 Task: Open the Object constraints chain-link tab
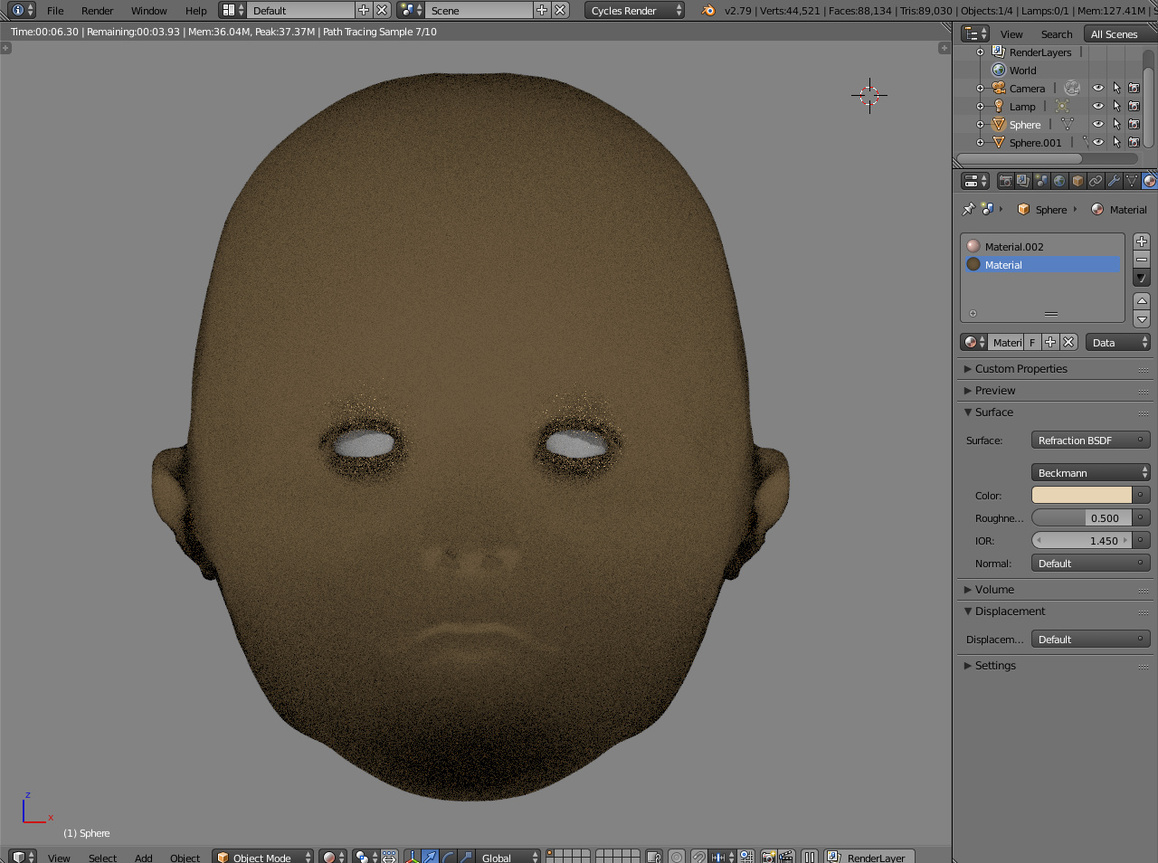tap(1095, 181)
